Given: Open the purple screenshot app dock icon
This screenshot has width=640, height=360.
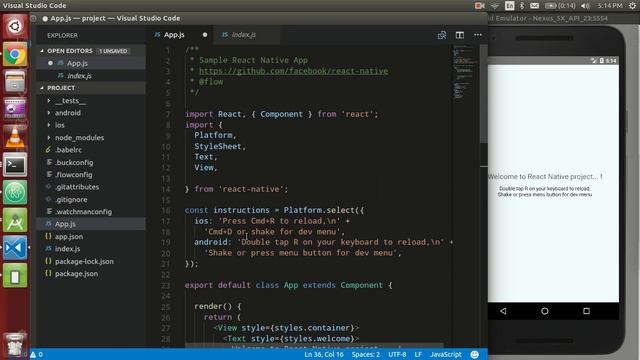Looking at the screenshot, I should tap(15, 109).
